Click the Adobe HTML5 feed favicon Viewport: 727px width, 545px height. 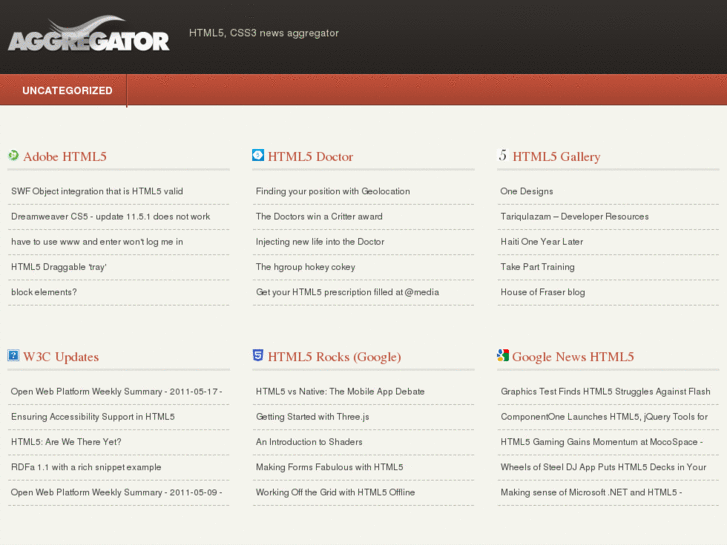[x=13, y=155]
